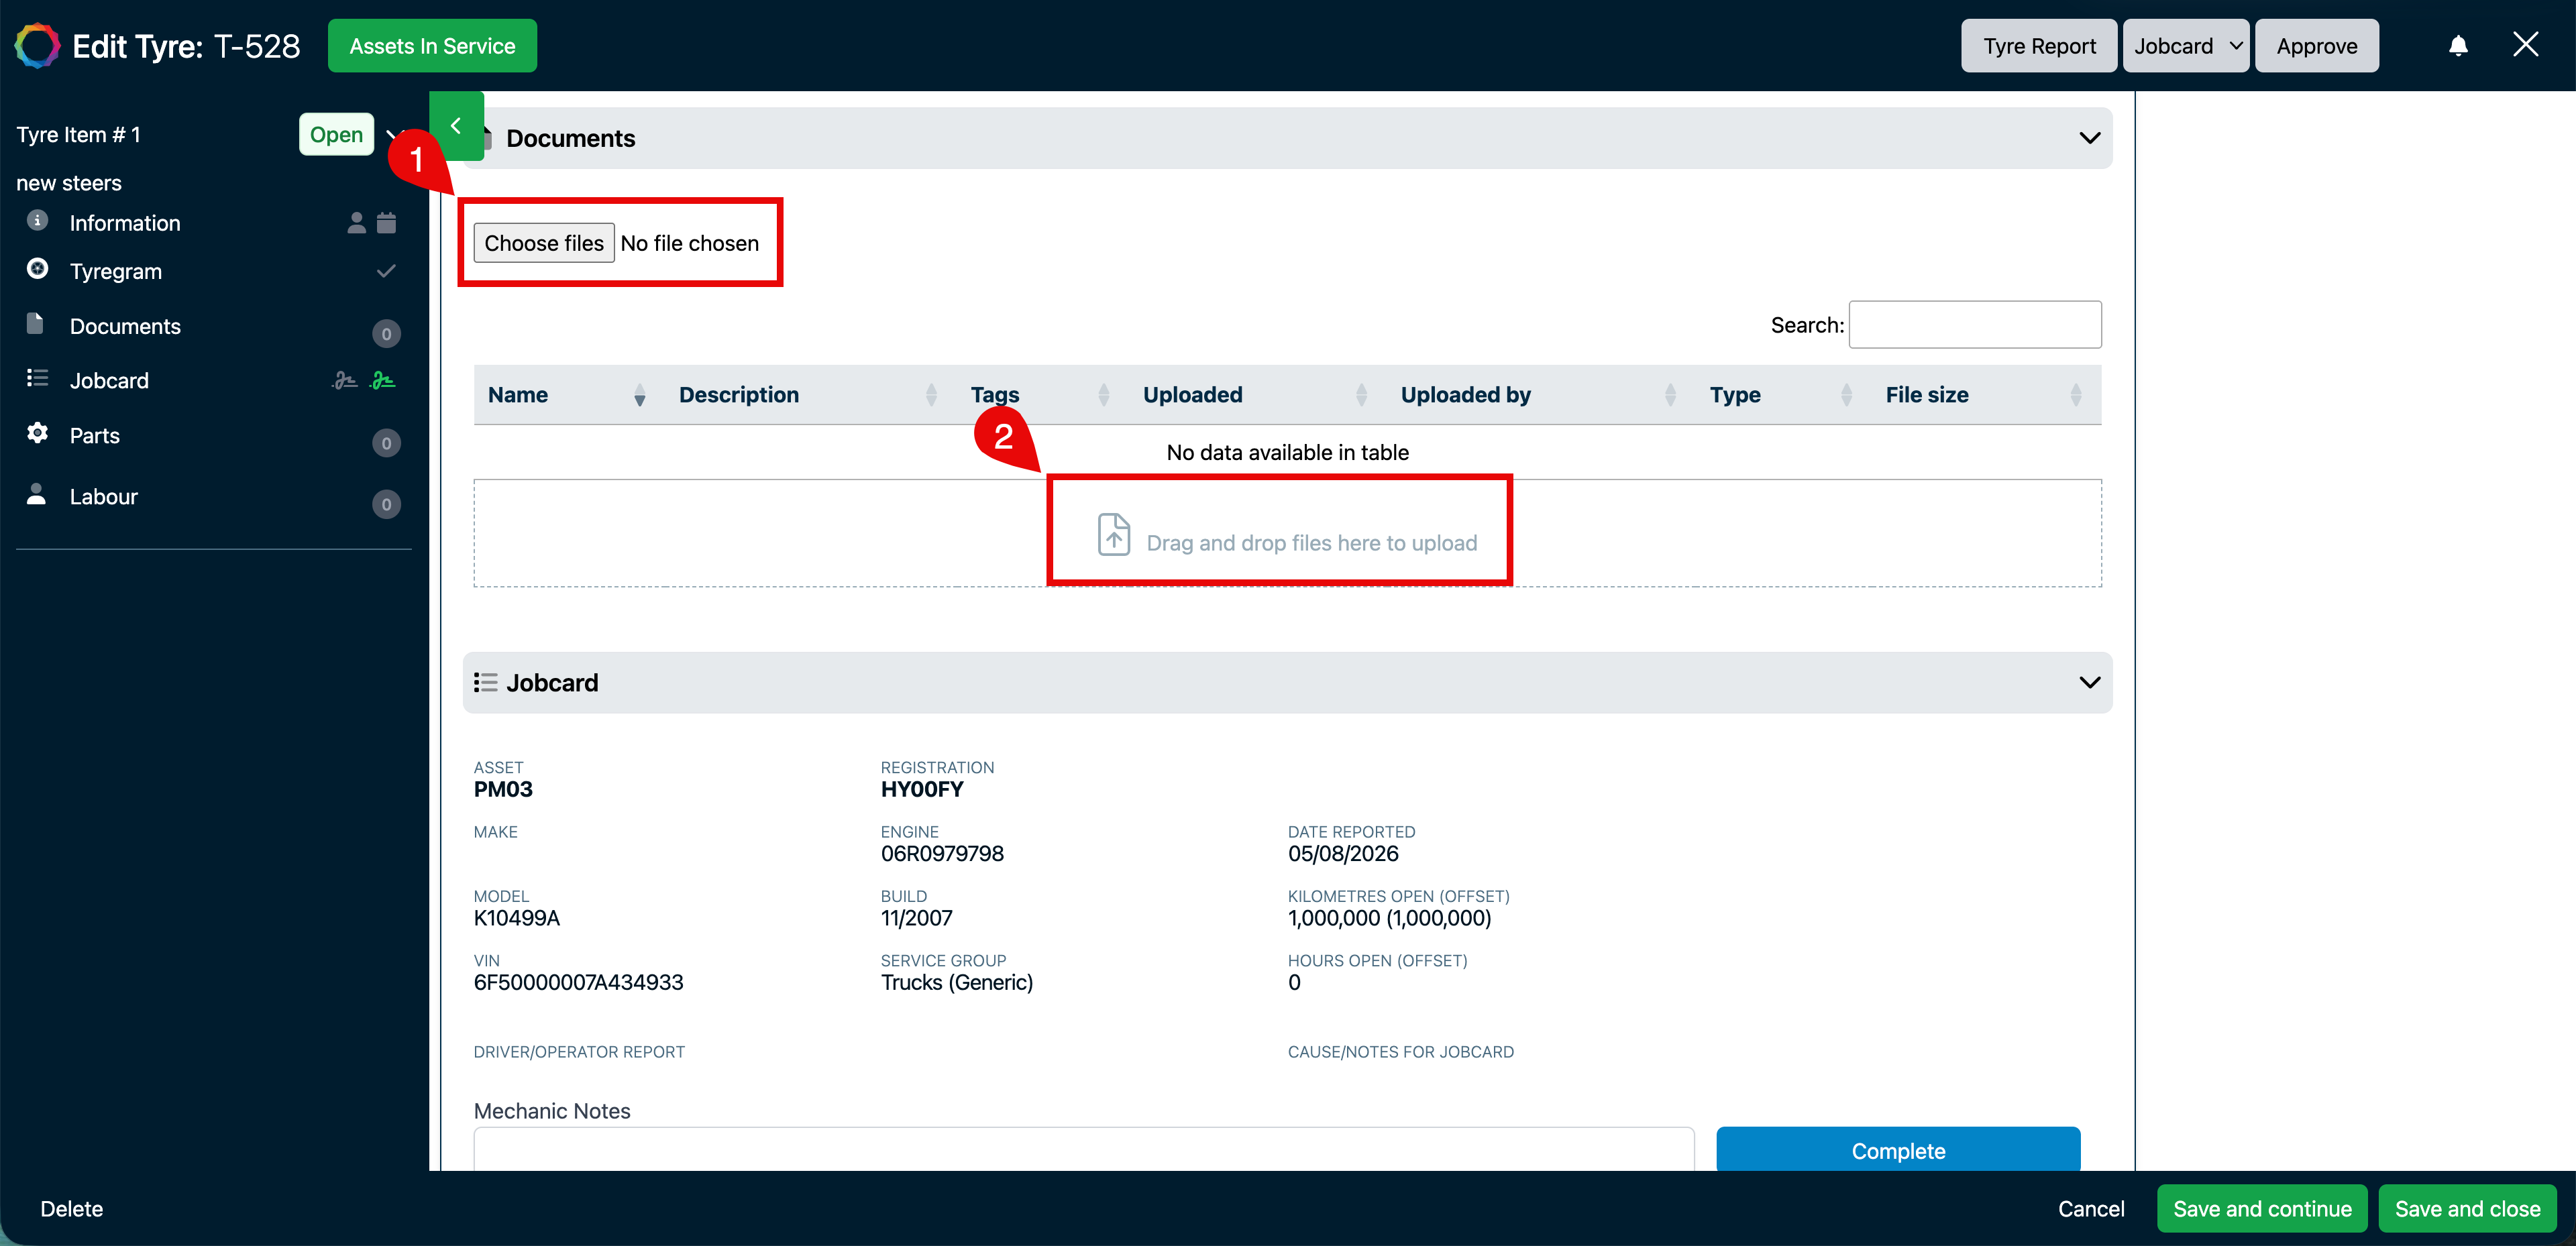Click the person icon on Information row

point(356,223)
